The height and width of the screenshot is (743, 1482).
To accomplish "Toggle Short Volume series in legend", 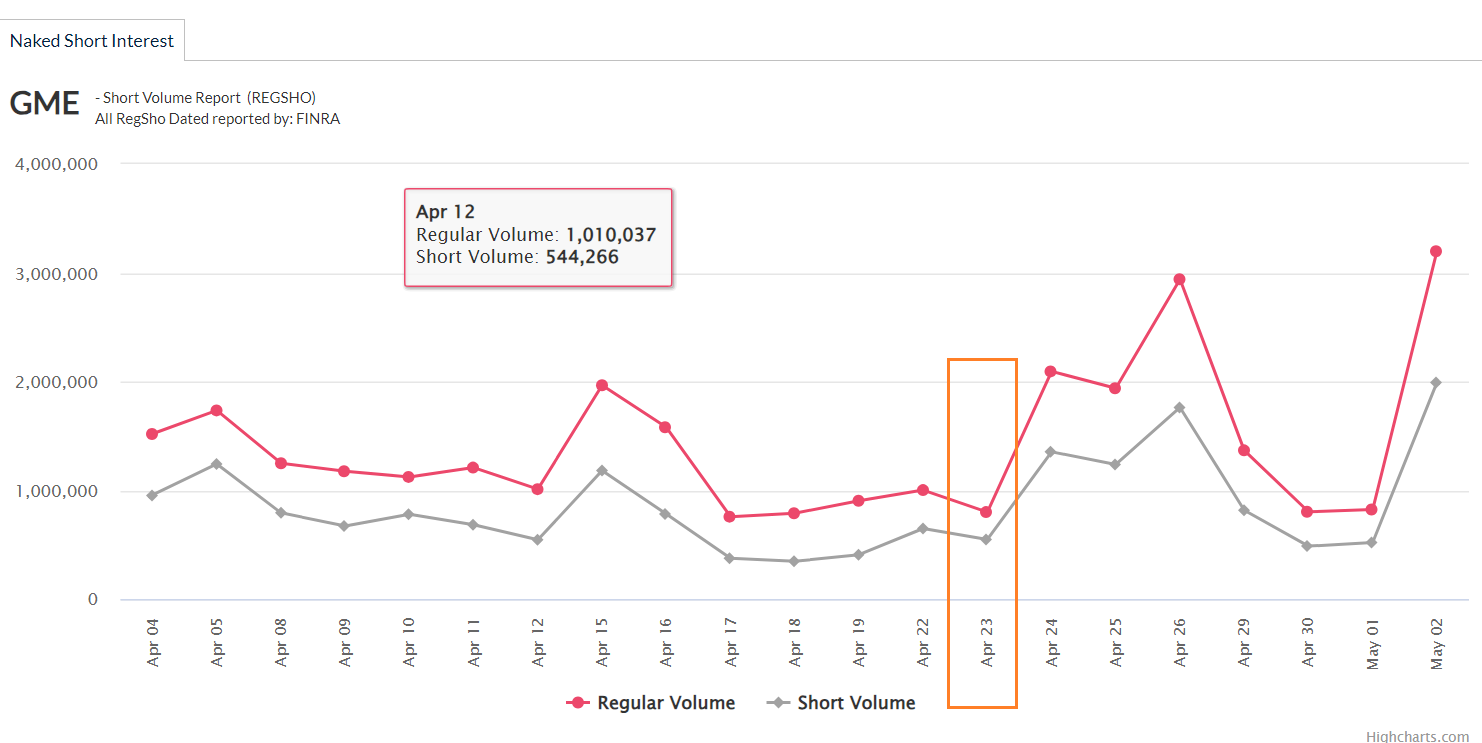I will point(841,703).
